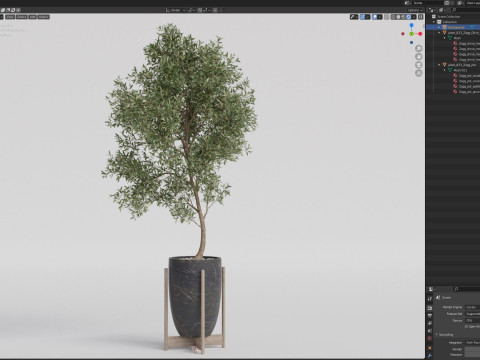Click the outliner search field
Screen dimensions: 480x360
tap(466, 10)
